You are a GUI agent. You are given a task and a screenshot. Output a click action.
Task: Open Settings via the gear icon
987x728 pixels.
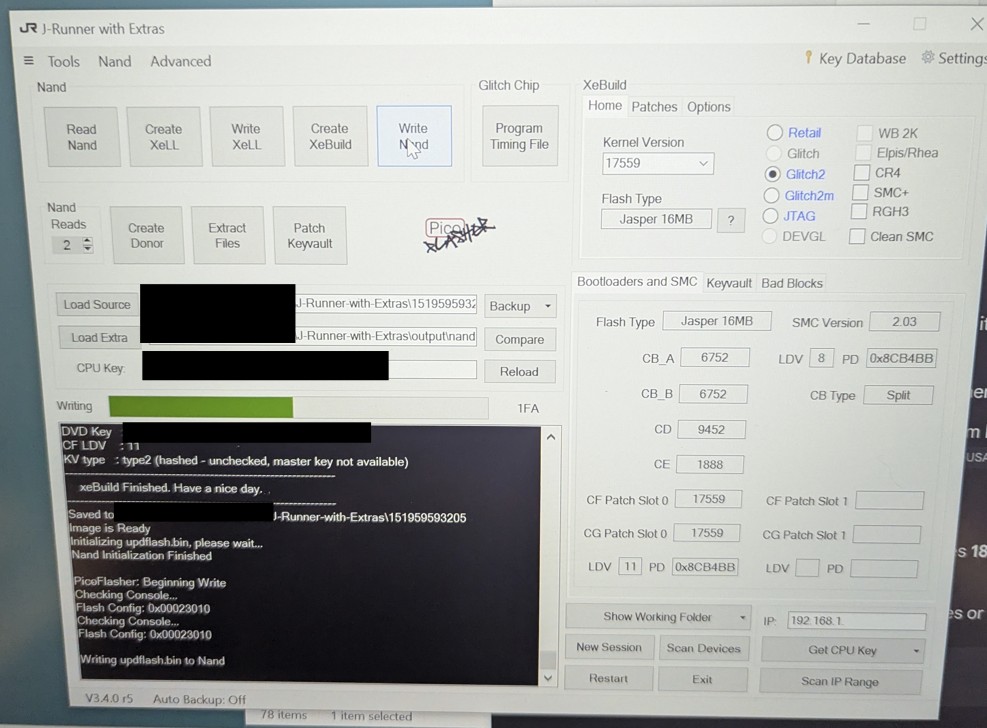pos(927,57)
